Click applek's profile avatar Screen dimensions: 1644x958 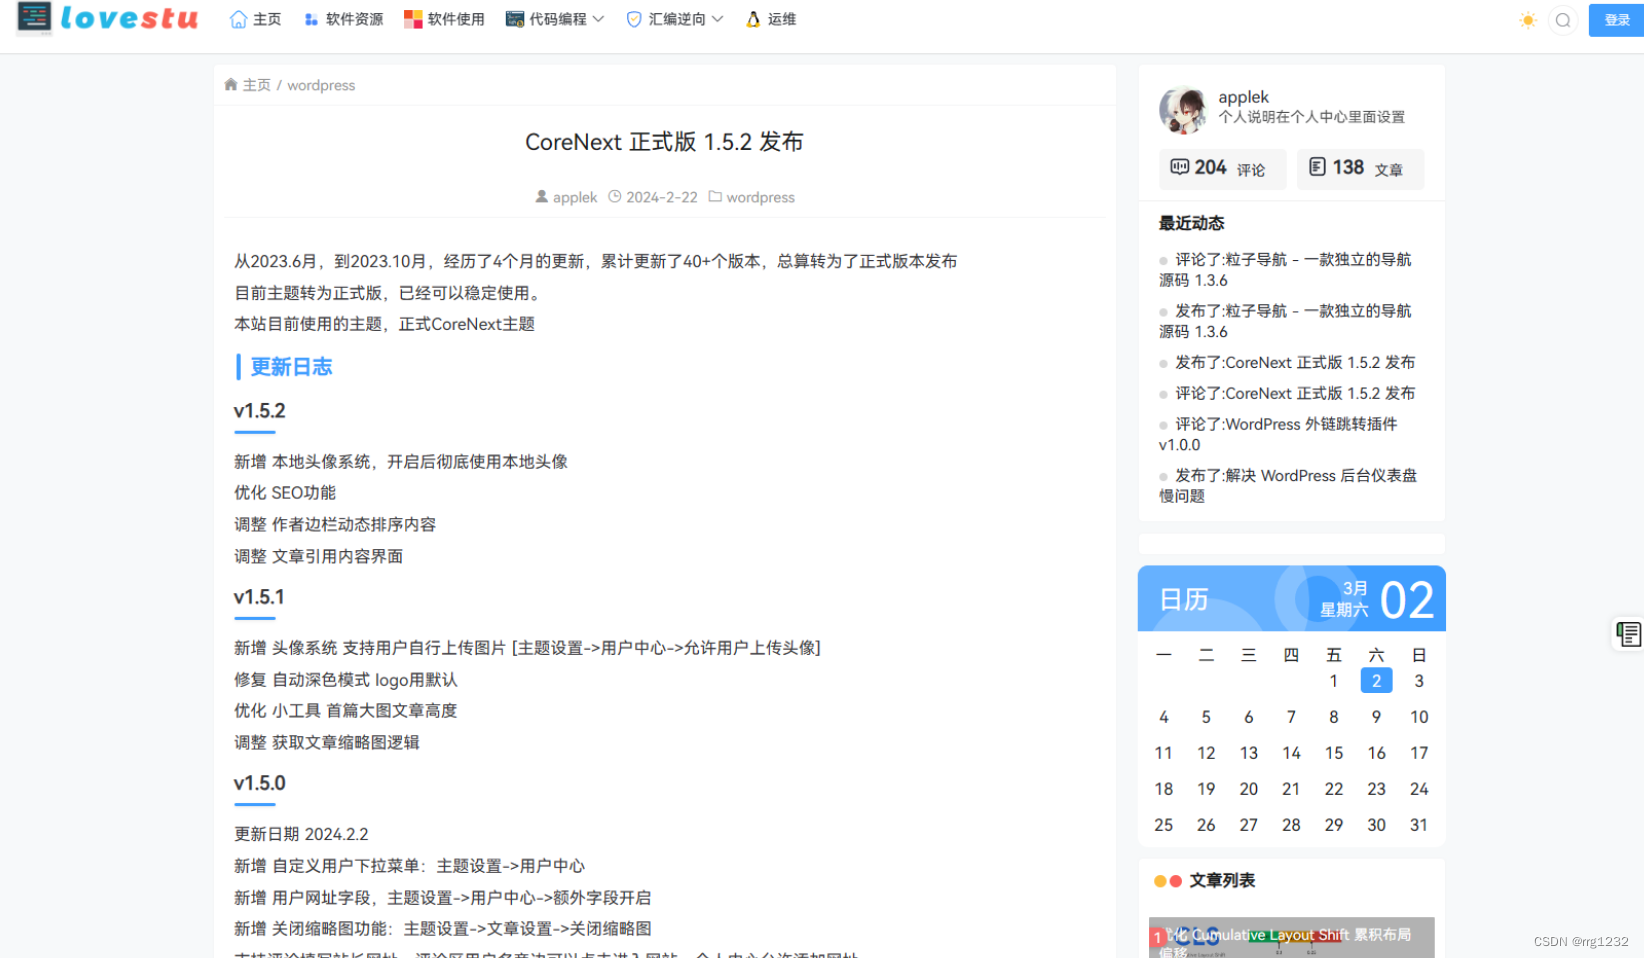[x=1182, y=110]
